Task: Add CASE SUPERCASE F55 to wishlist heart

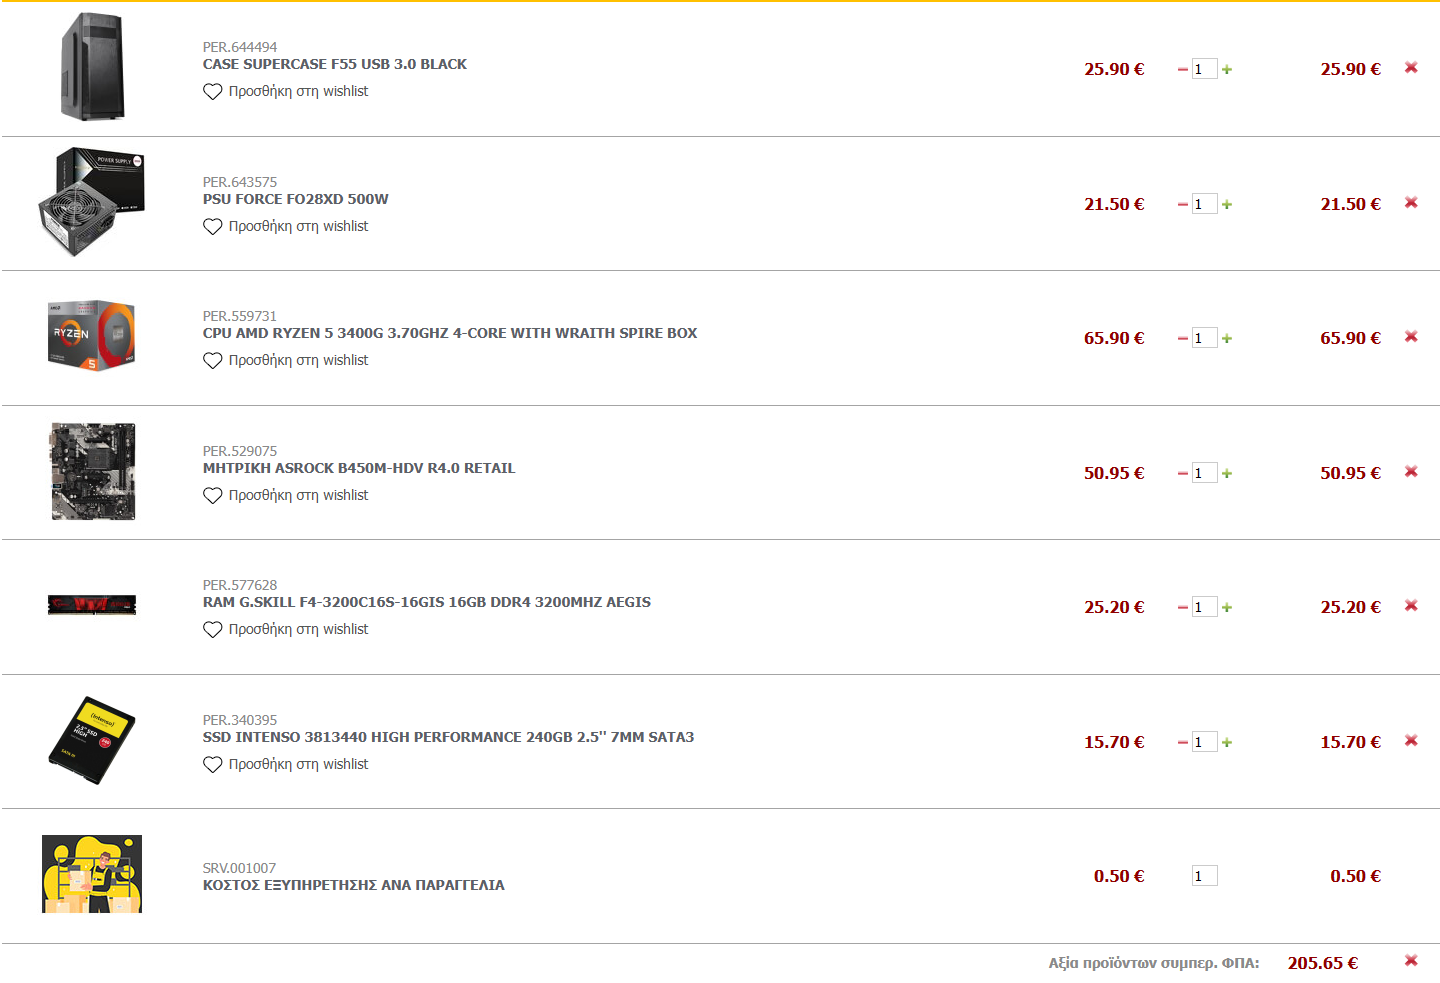Action: pos(213,92)
